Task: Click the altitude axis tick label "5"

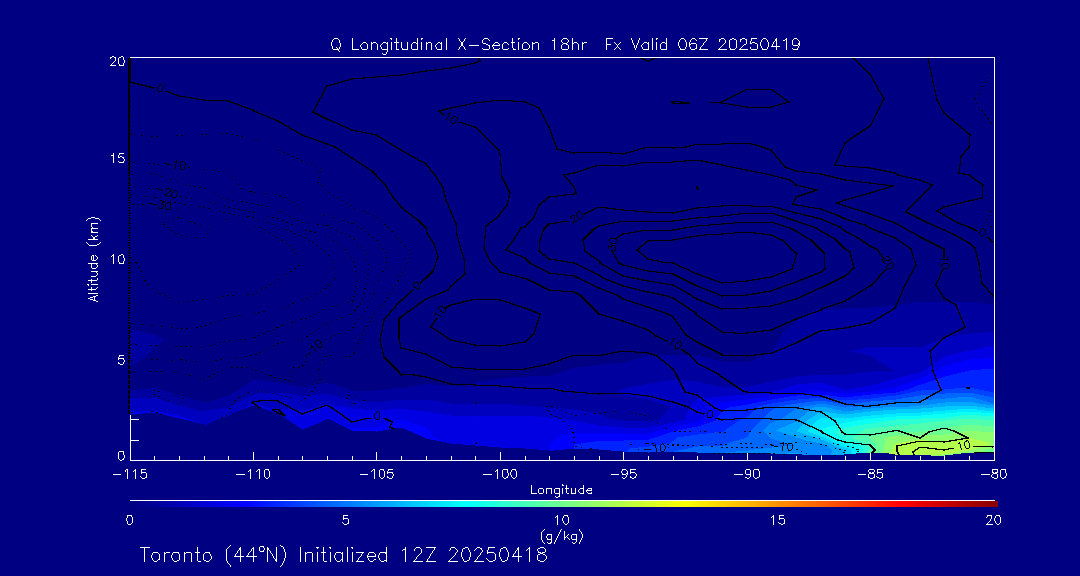Action: [x=120, y=360]
